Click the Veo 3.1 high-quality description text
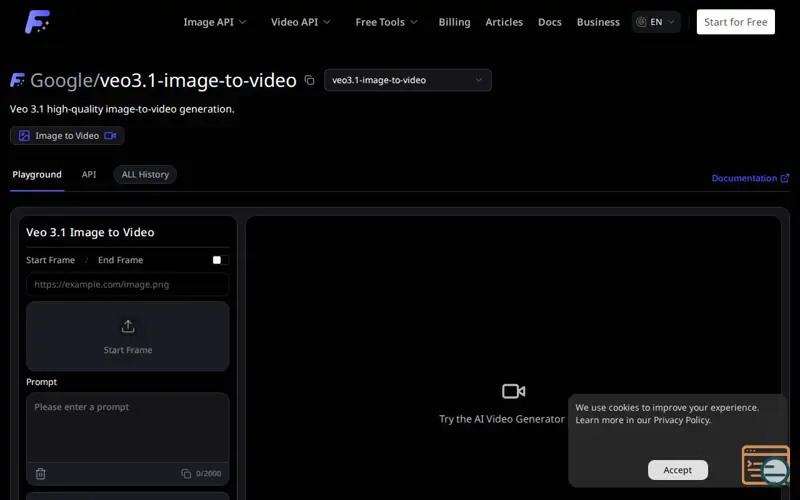The width and height of the screenshot is (800, 500). pyautogui.click(x=122, y=109)
